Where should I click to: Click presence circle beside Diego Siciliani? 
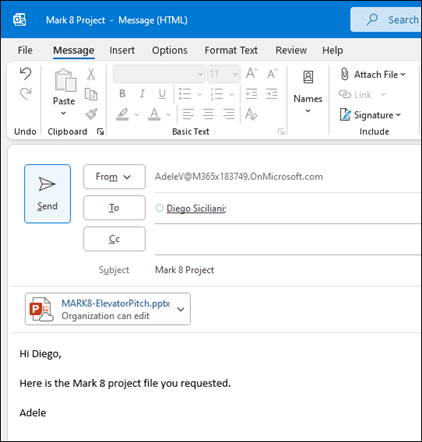(160, 208)
